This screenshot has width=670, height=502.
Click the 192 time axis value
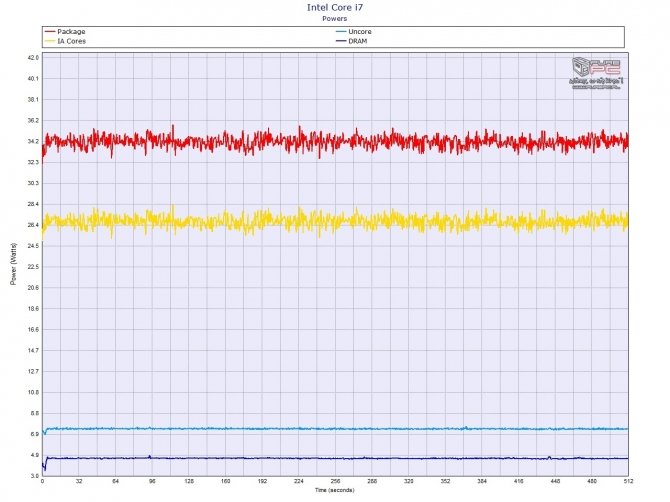pos(262,481)
